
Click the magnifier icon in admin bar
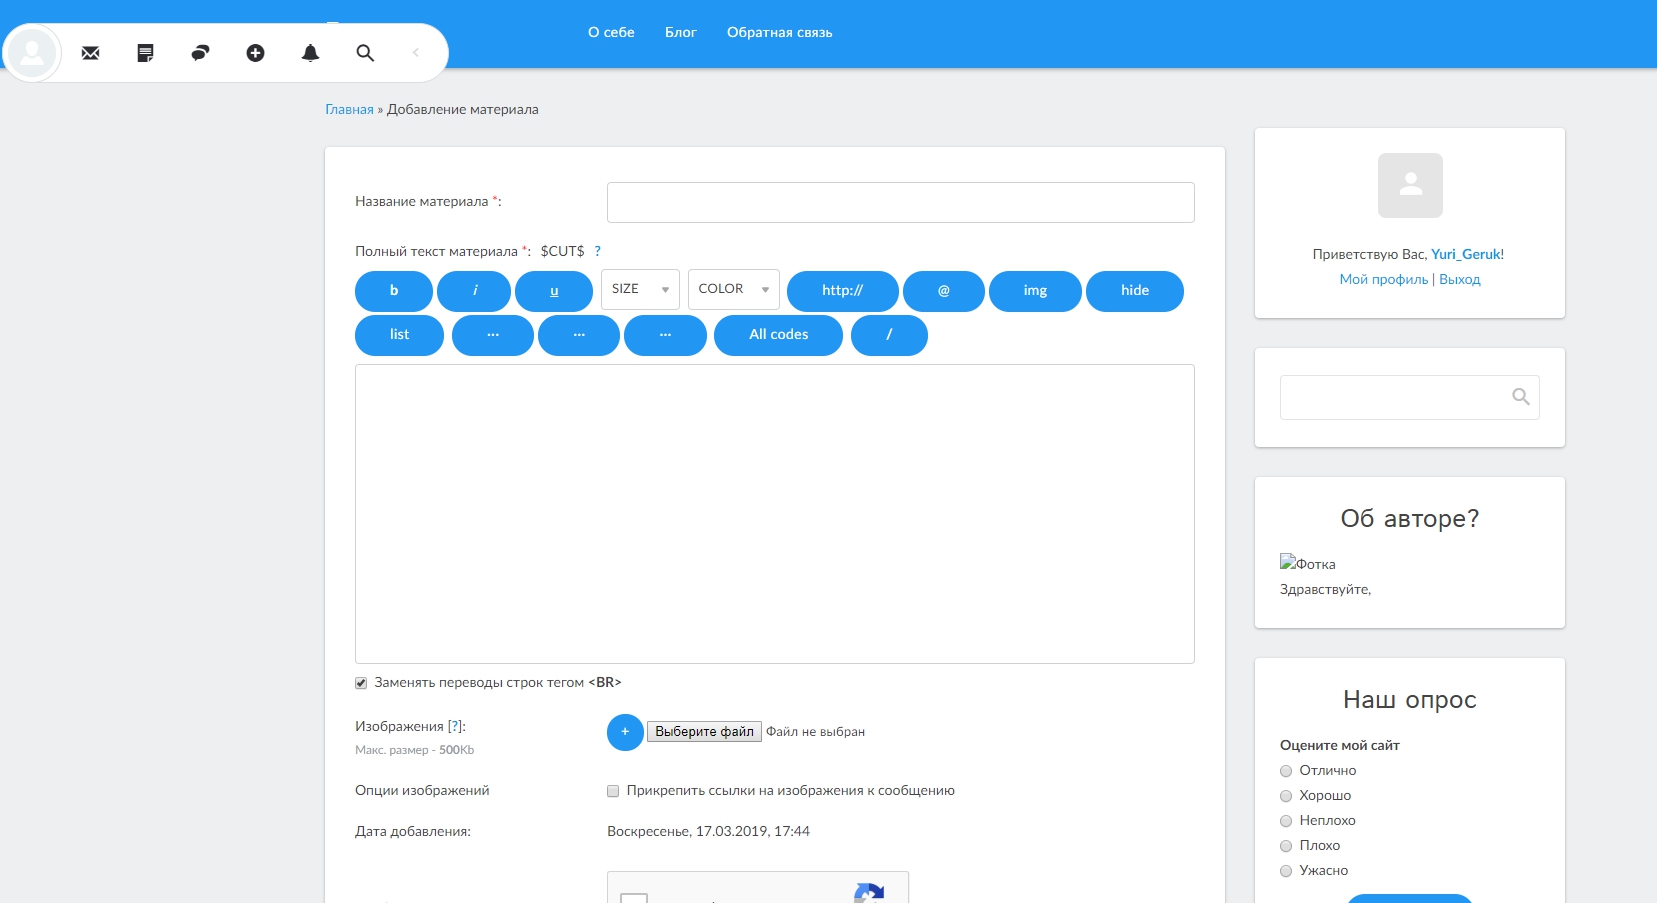365,53
